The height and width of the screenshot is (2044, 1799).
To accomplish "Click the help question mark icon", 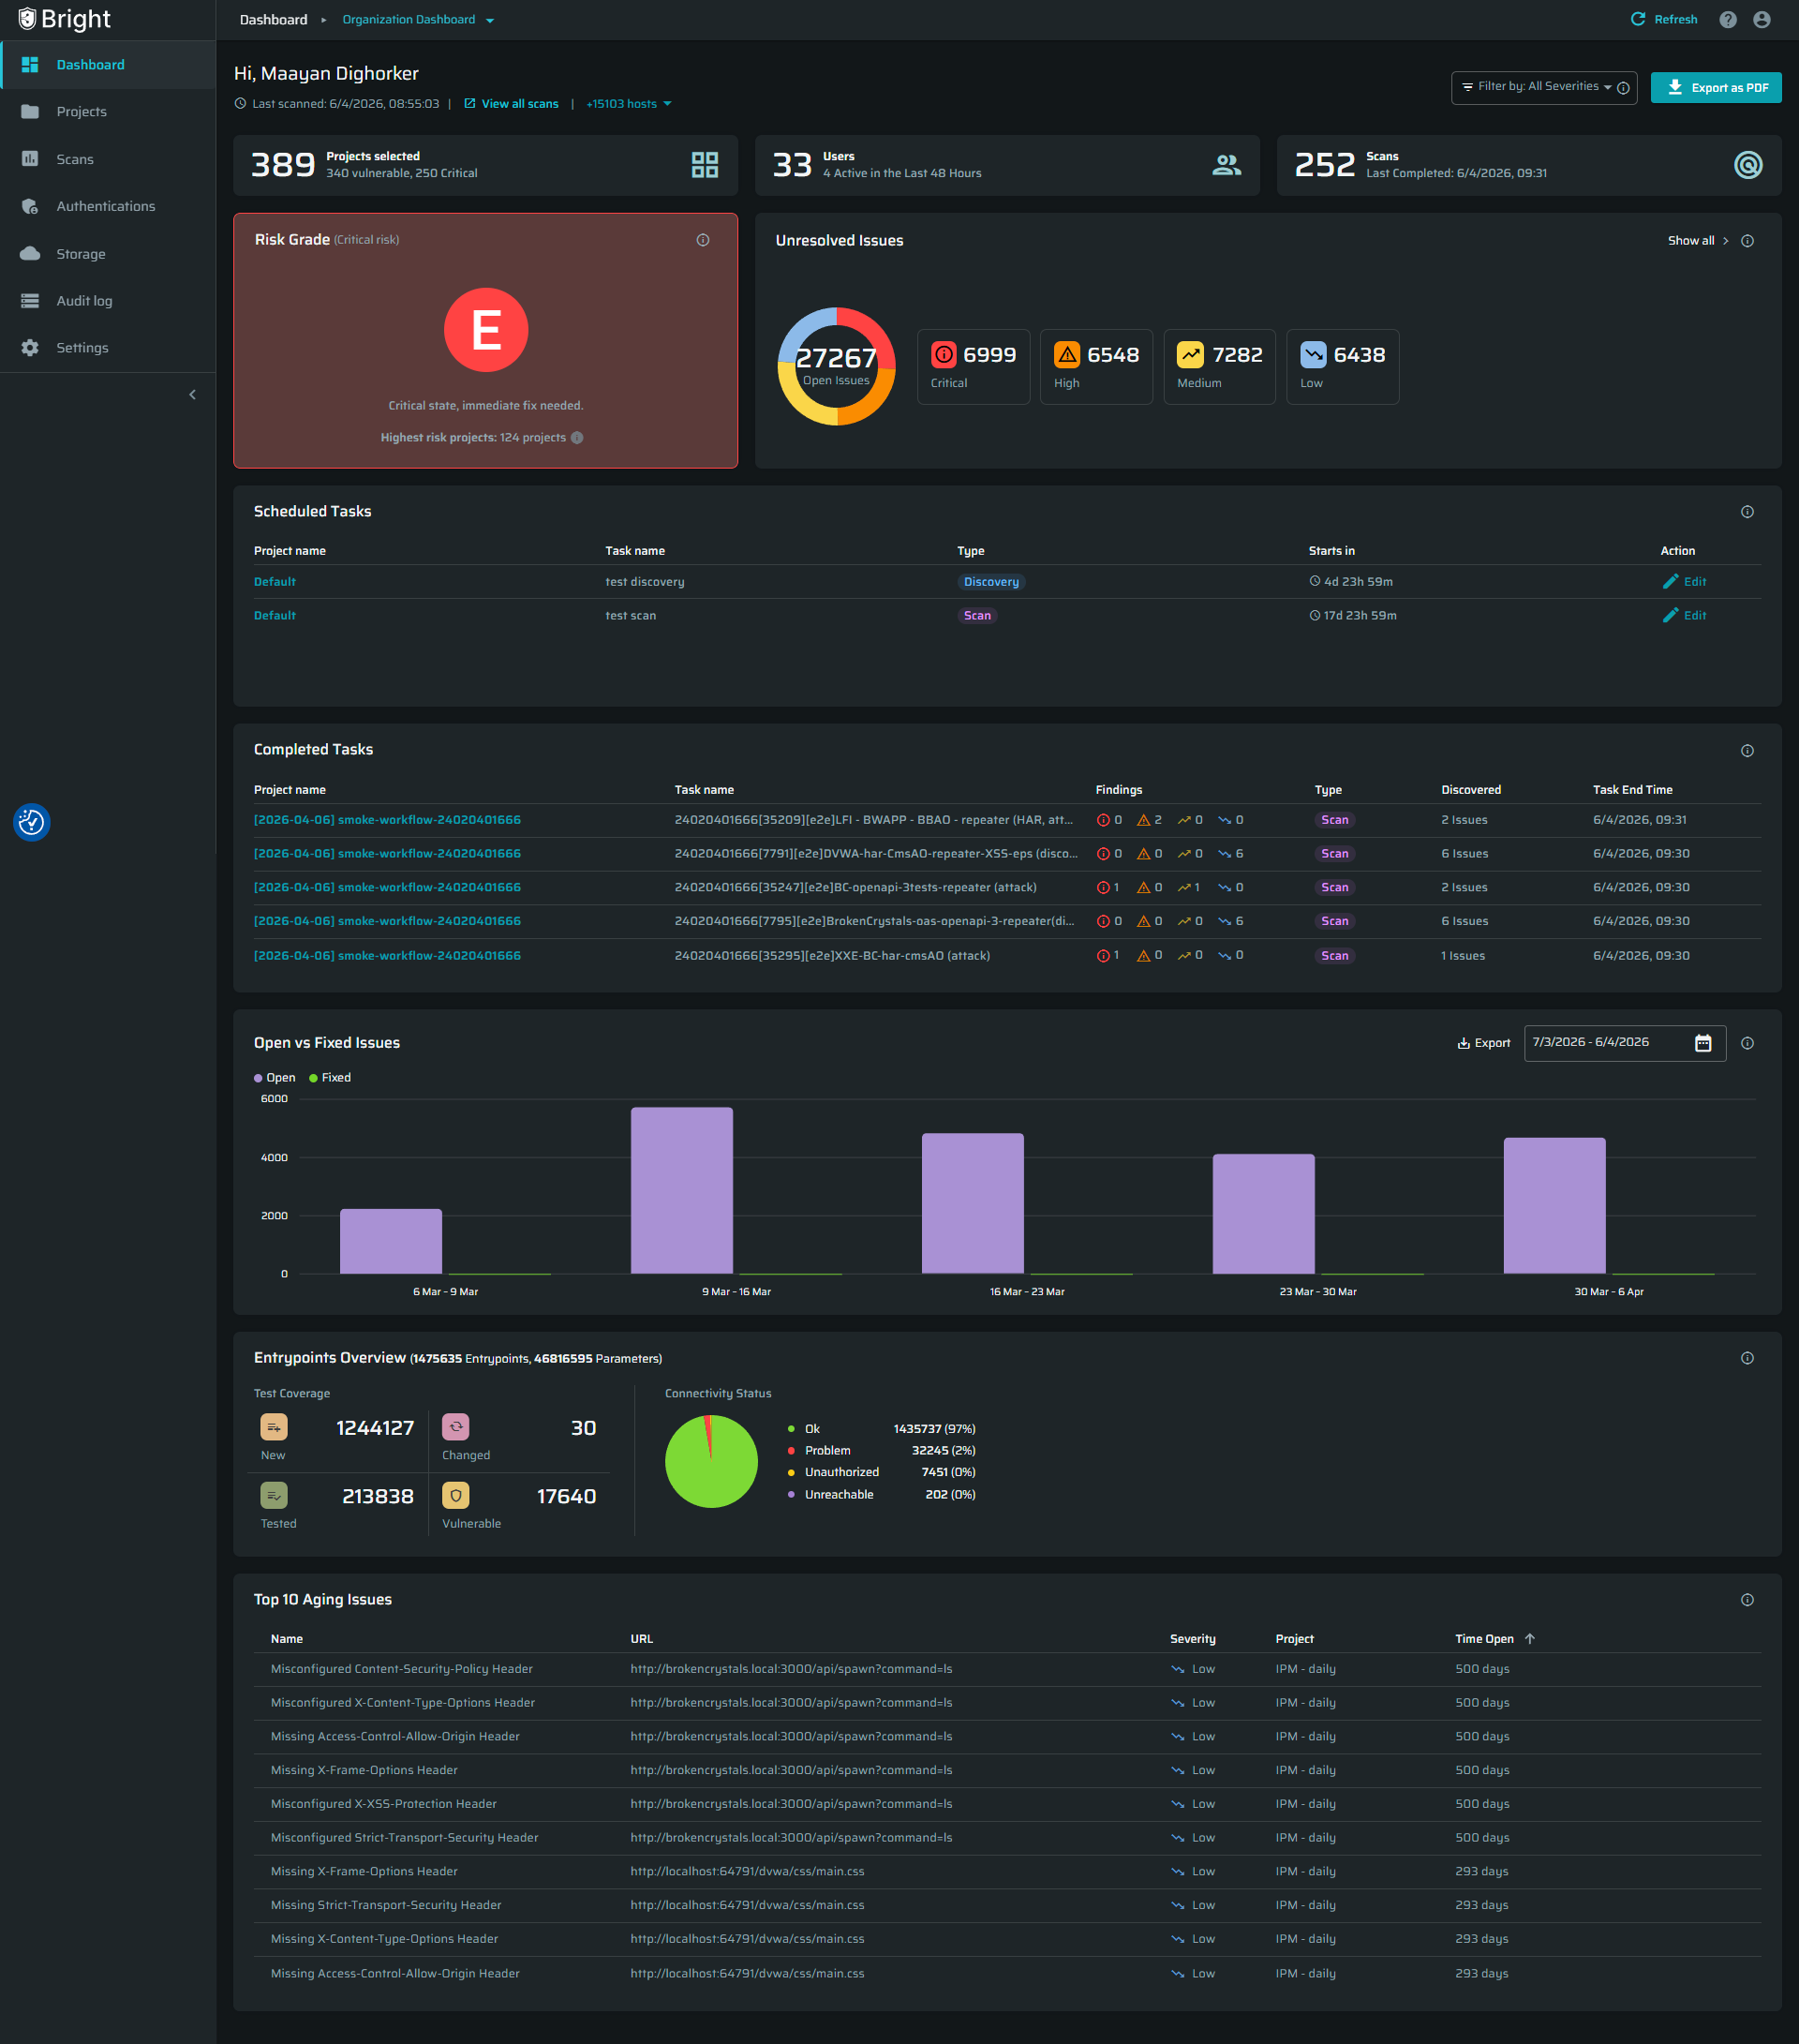I will [1727, 20].
